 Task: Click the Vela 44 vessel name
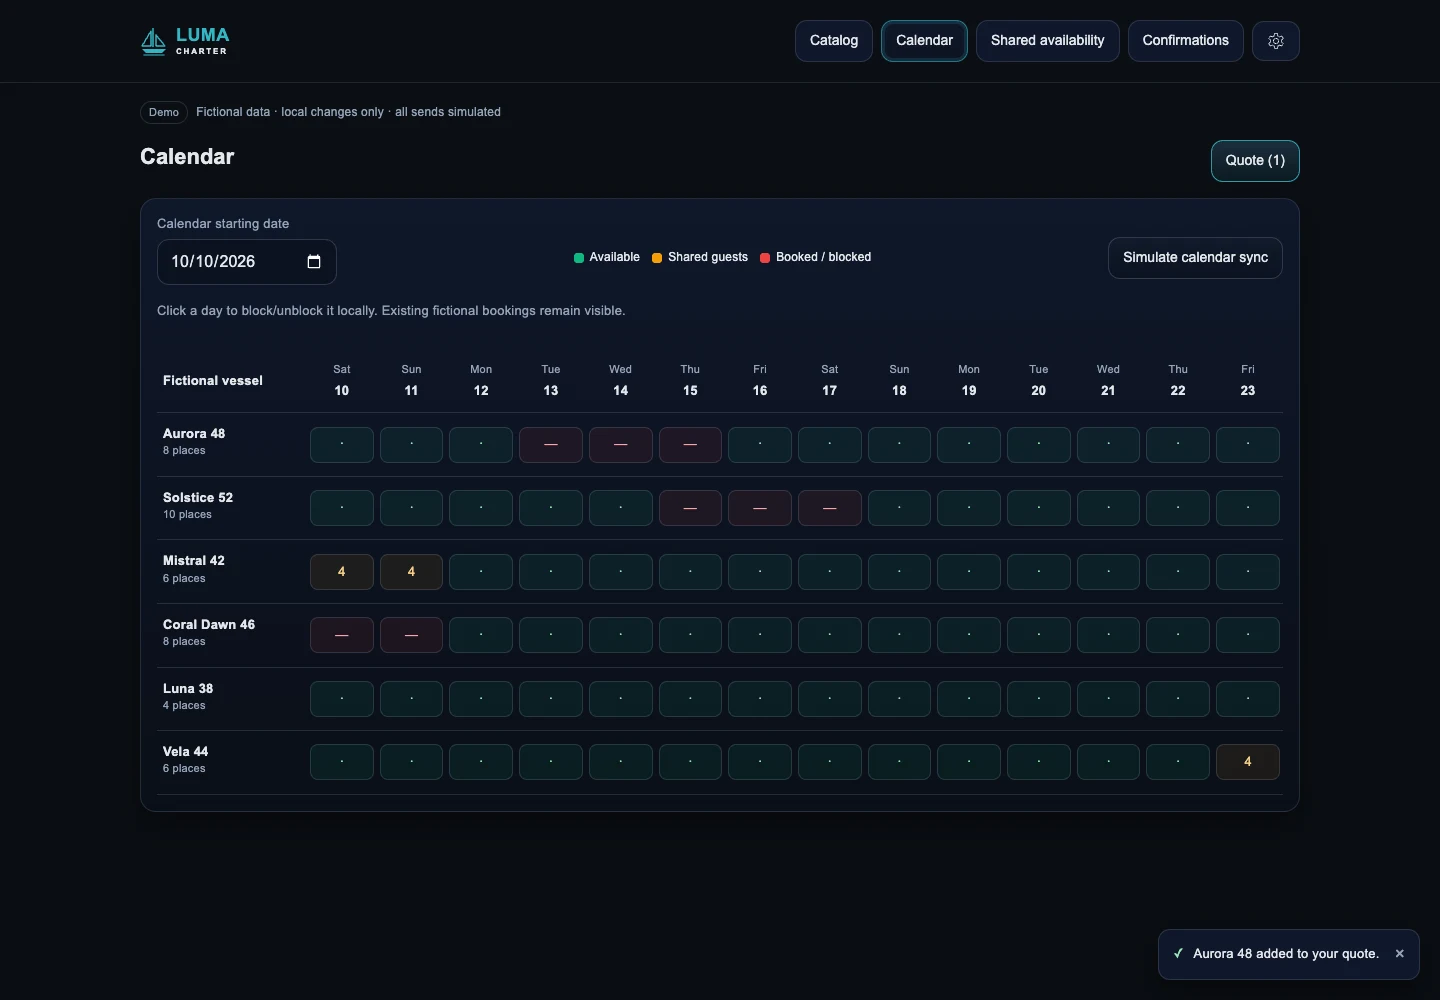click(x=186, y=752)
